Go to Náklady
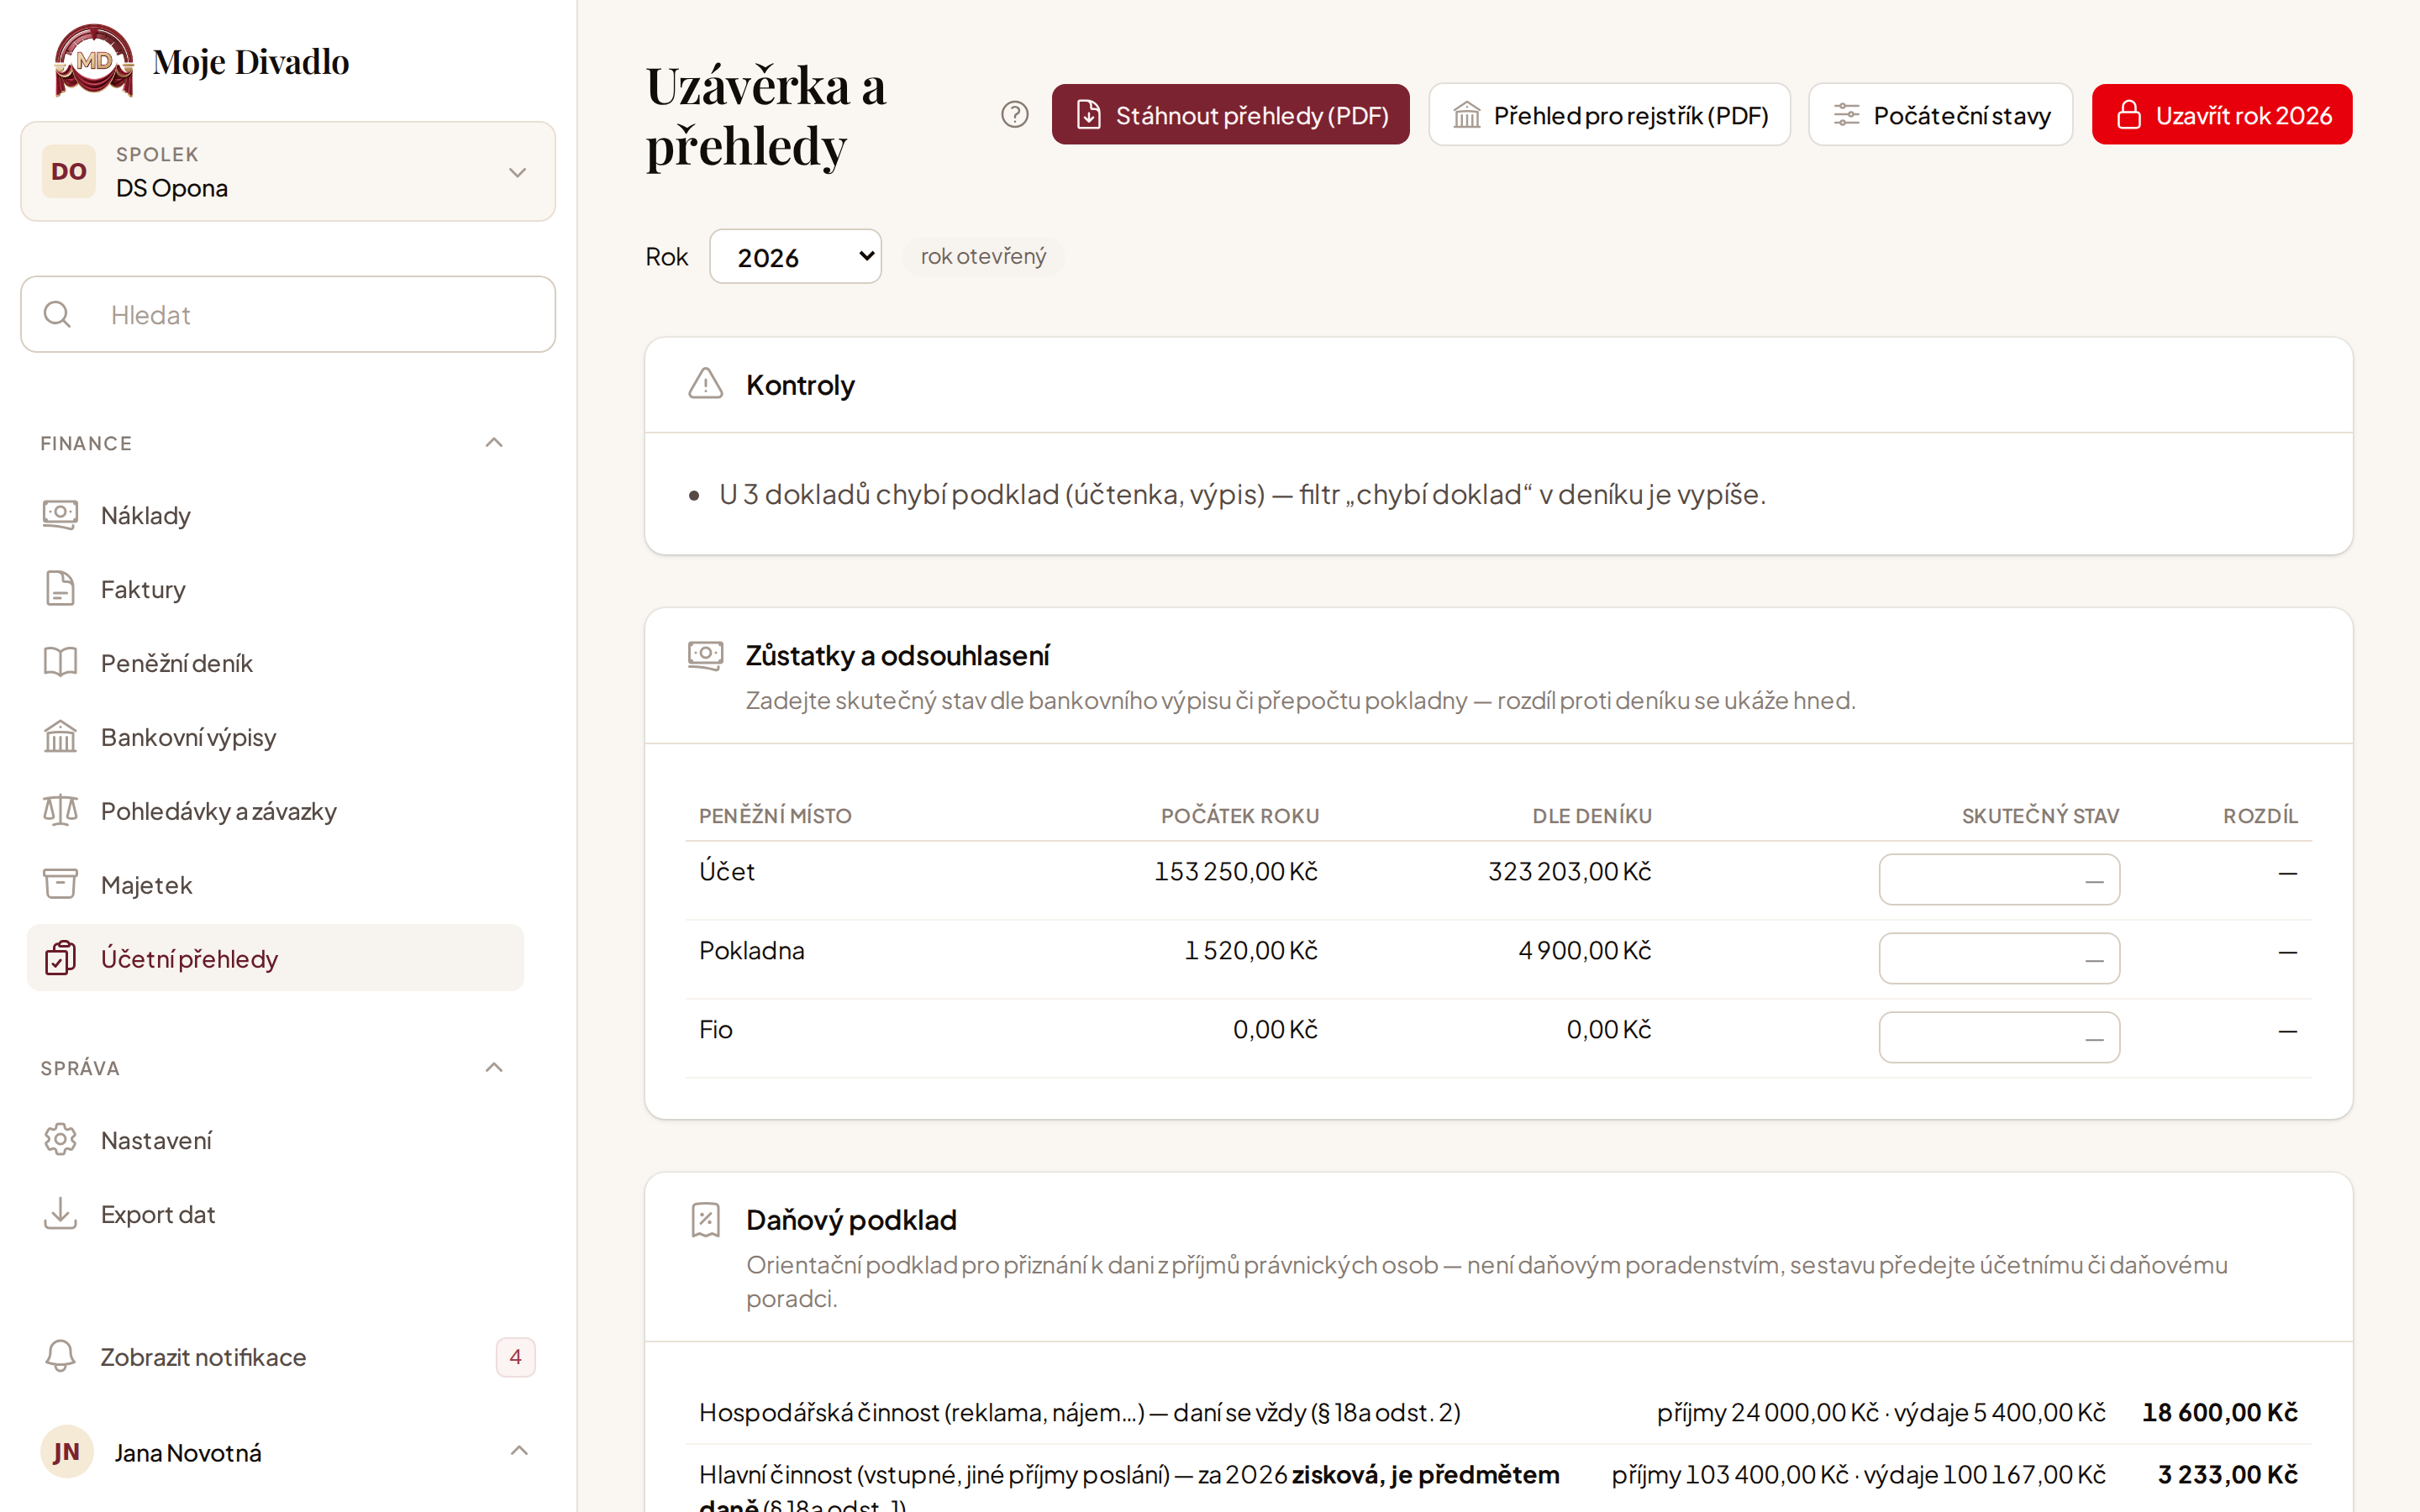Screen dimensions: 2420x1512 [276, 515]
